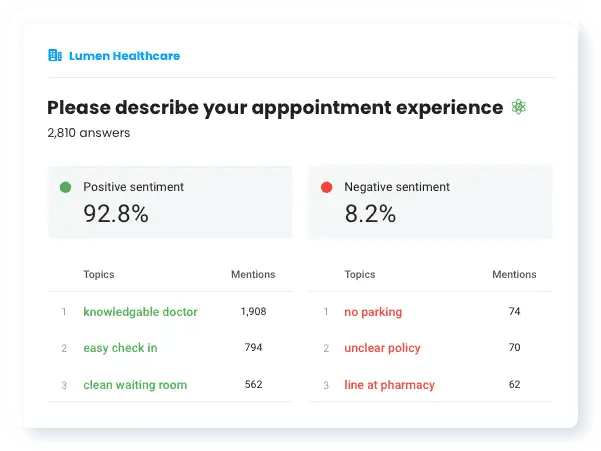Click the 2,810 answers count
Viewport: 601px width, 451px height.
point(88,132)
